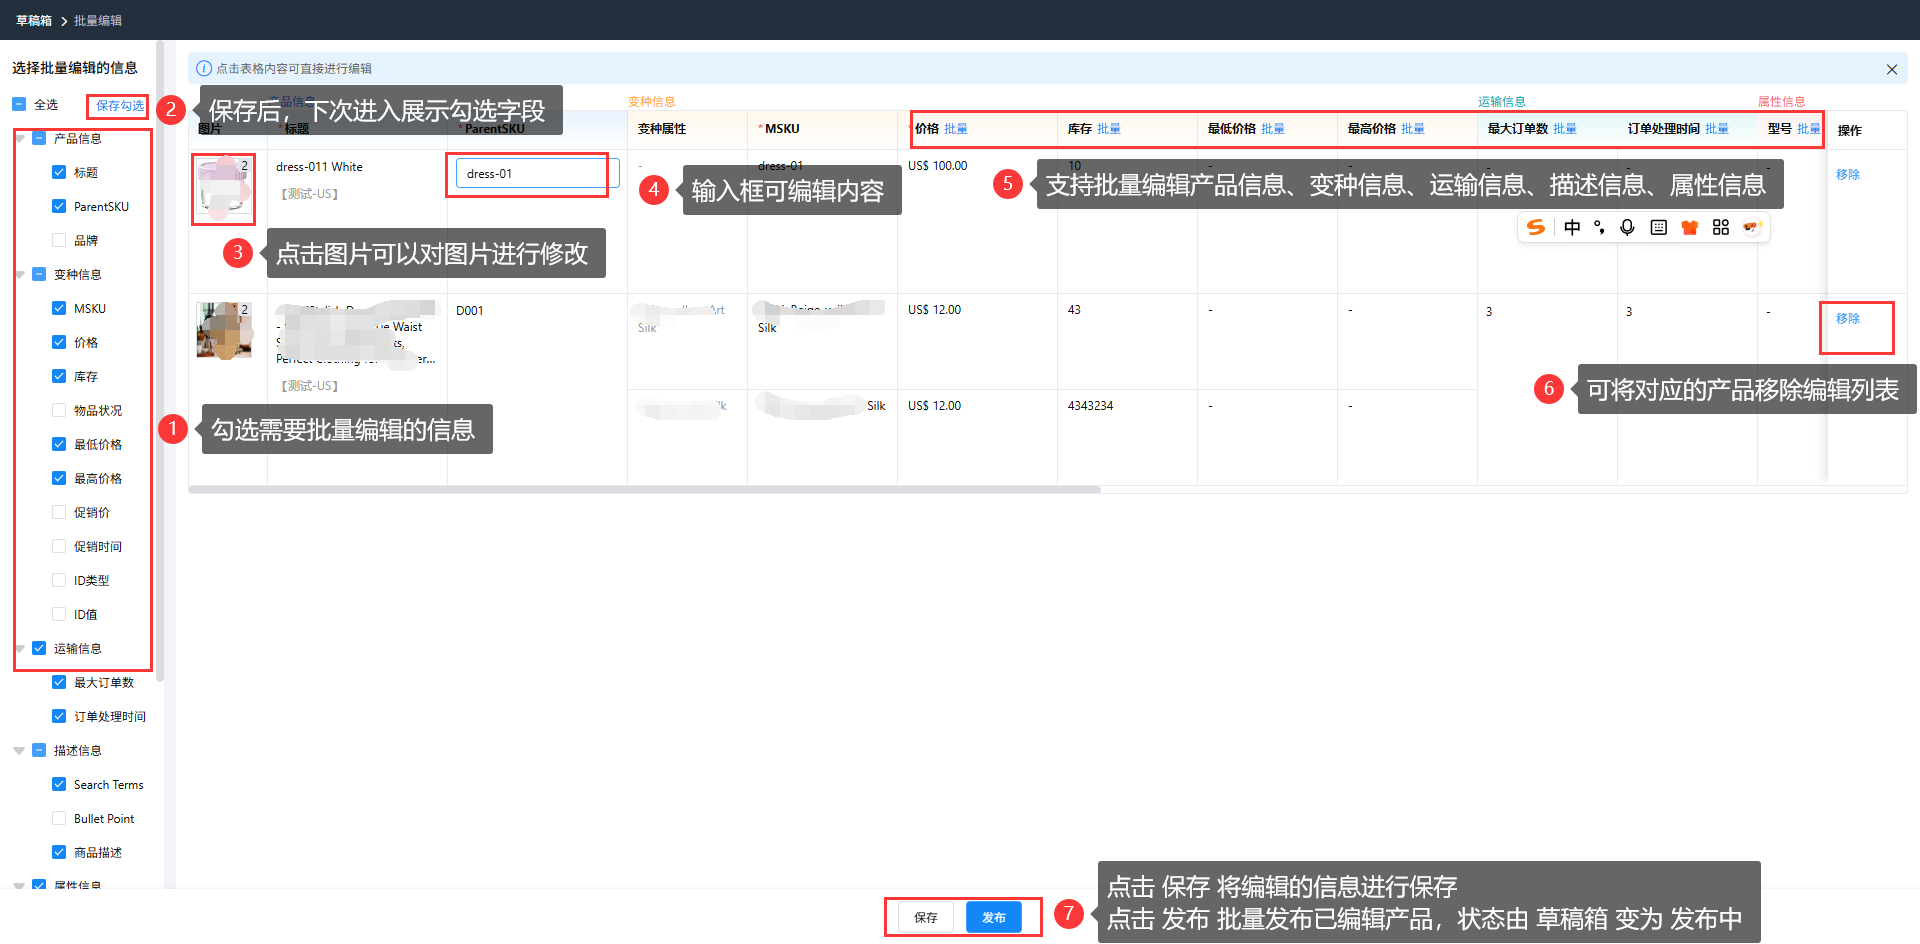Viewport: 1920px width, 944px height.
Task: Enable the 物品状况 checkbox
Action: point(59,410)
